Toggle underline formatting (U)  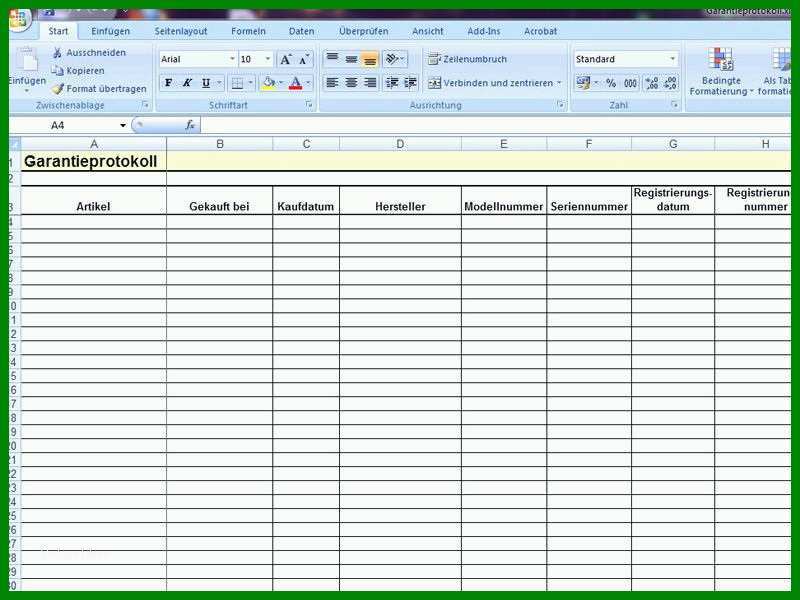[206, 83]
